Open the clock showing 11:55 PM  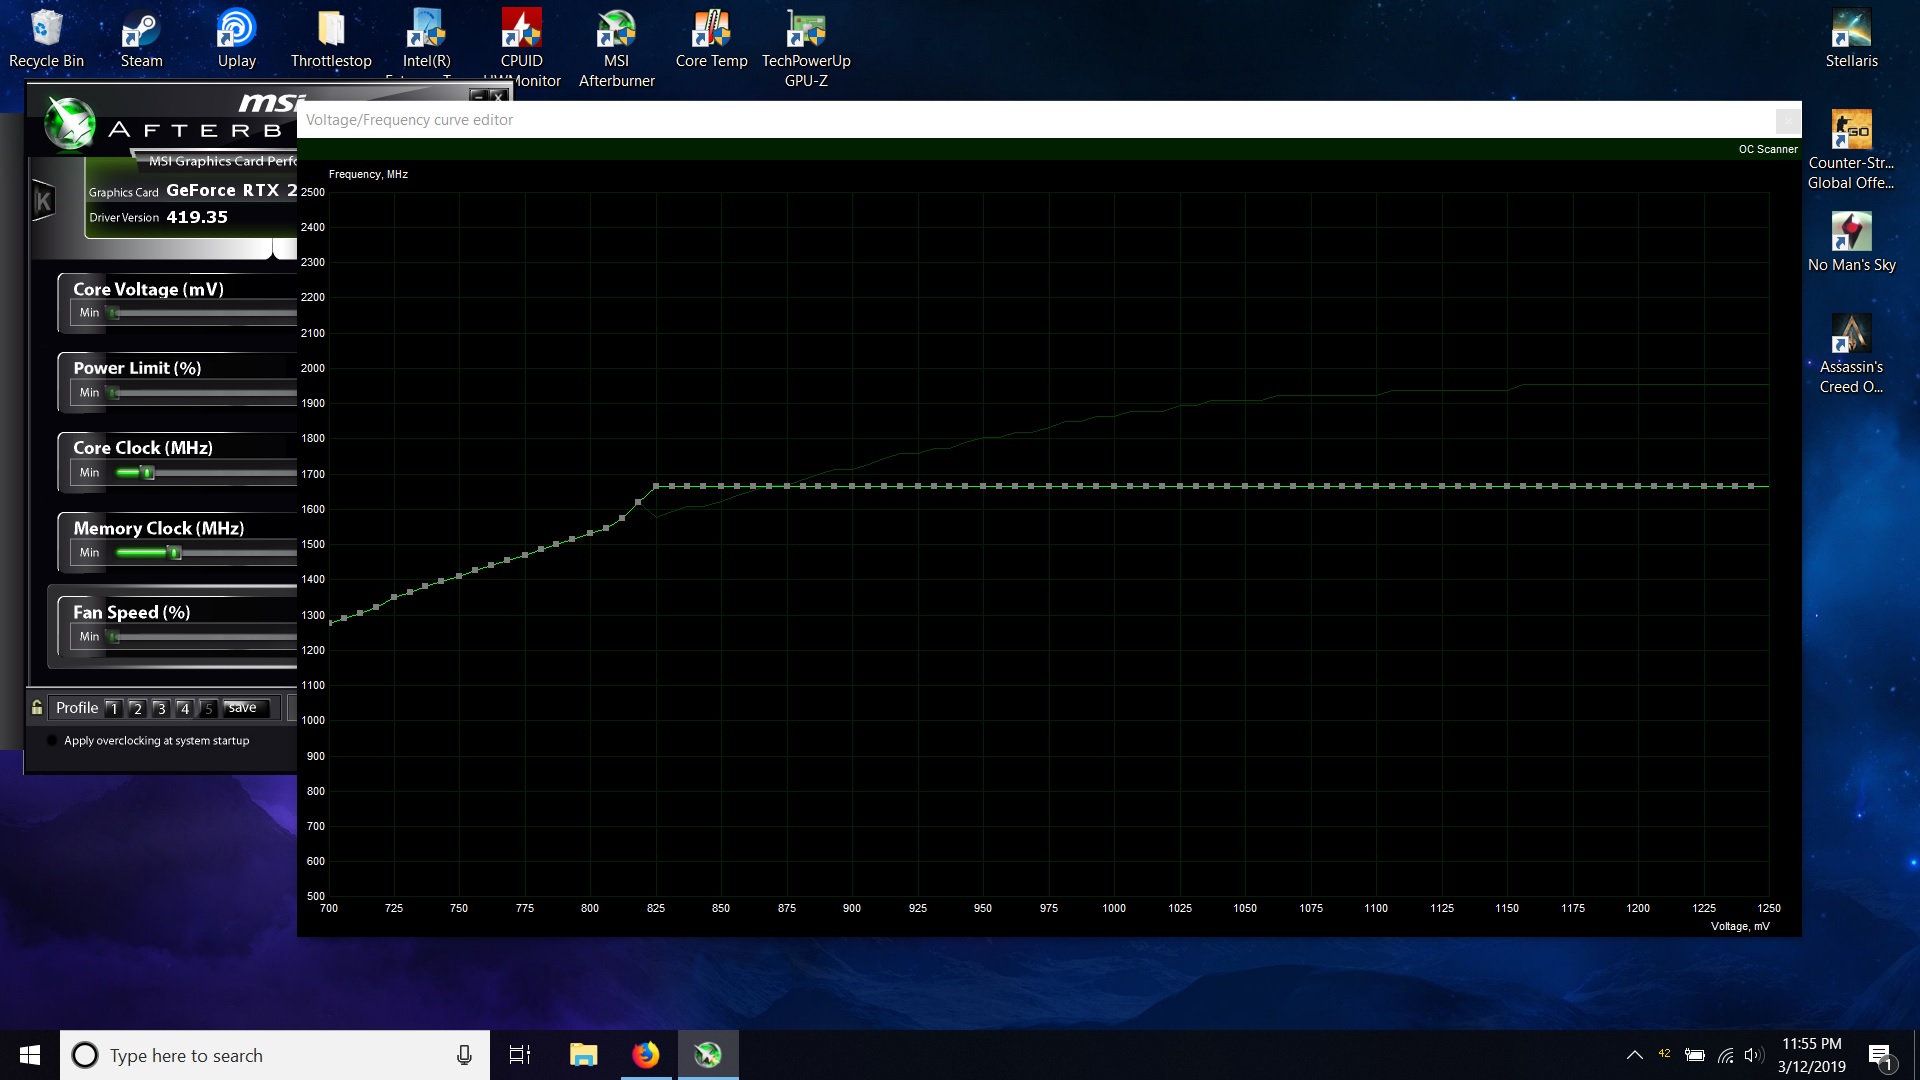coord(1811,1055)
